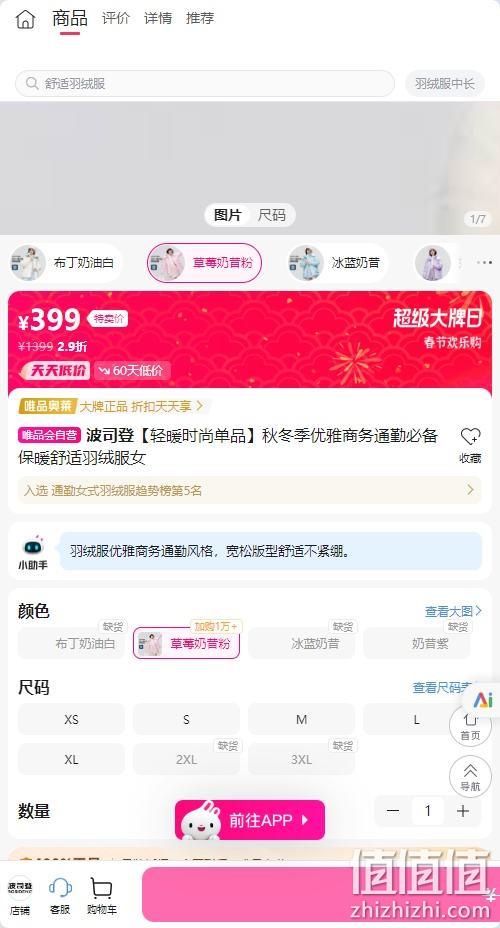Go to the home icon in the top bar

coord(25,19)
